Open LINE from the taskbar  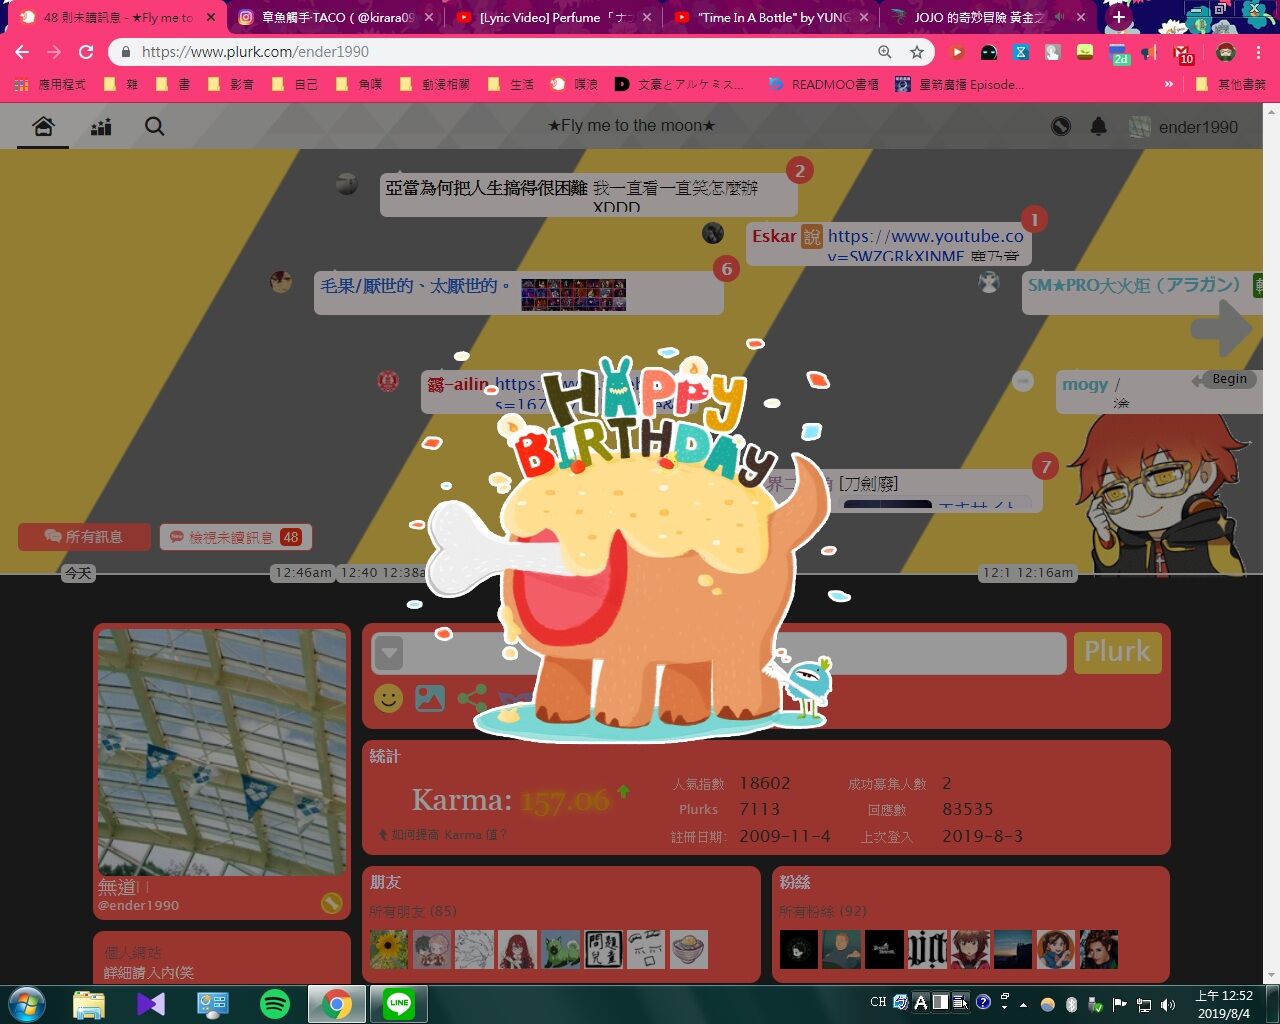coord(399,1003)
